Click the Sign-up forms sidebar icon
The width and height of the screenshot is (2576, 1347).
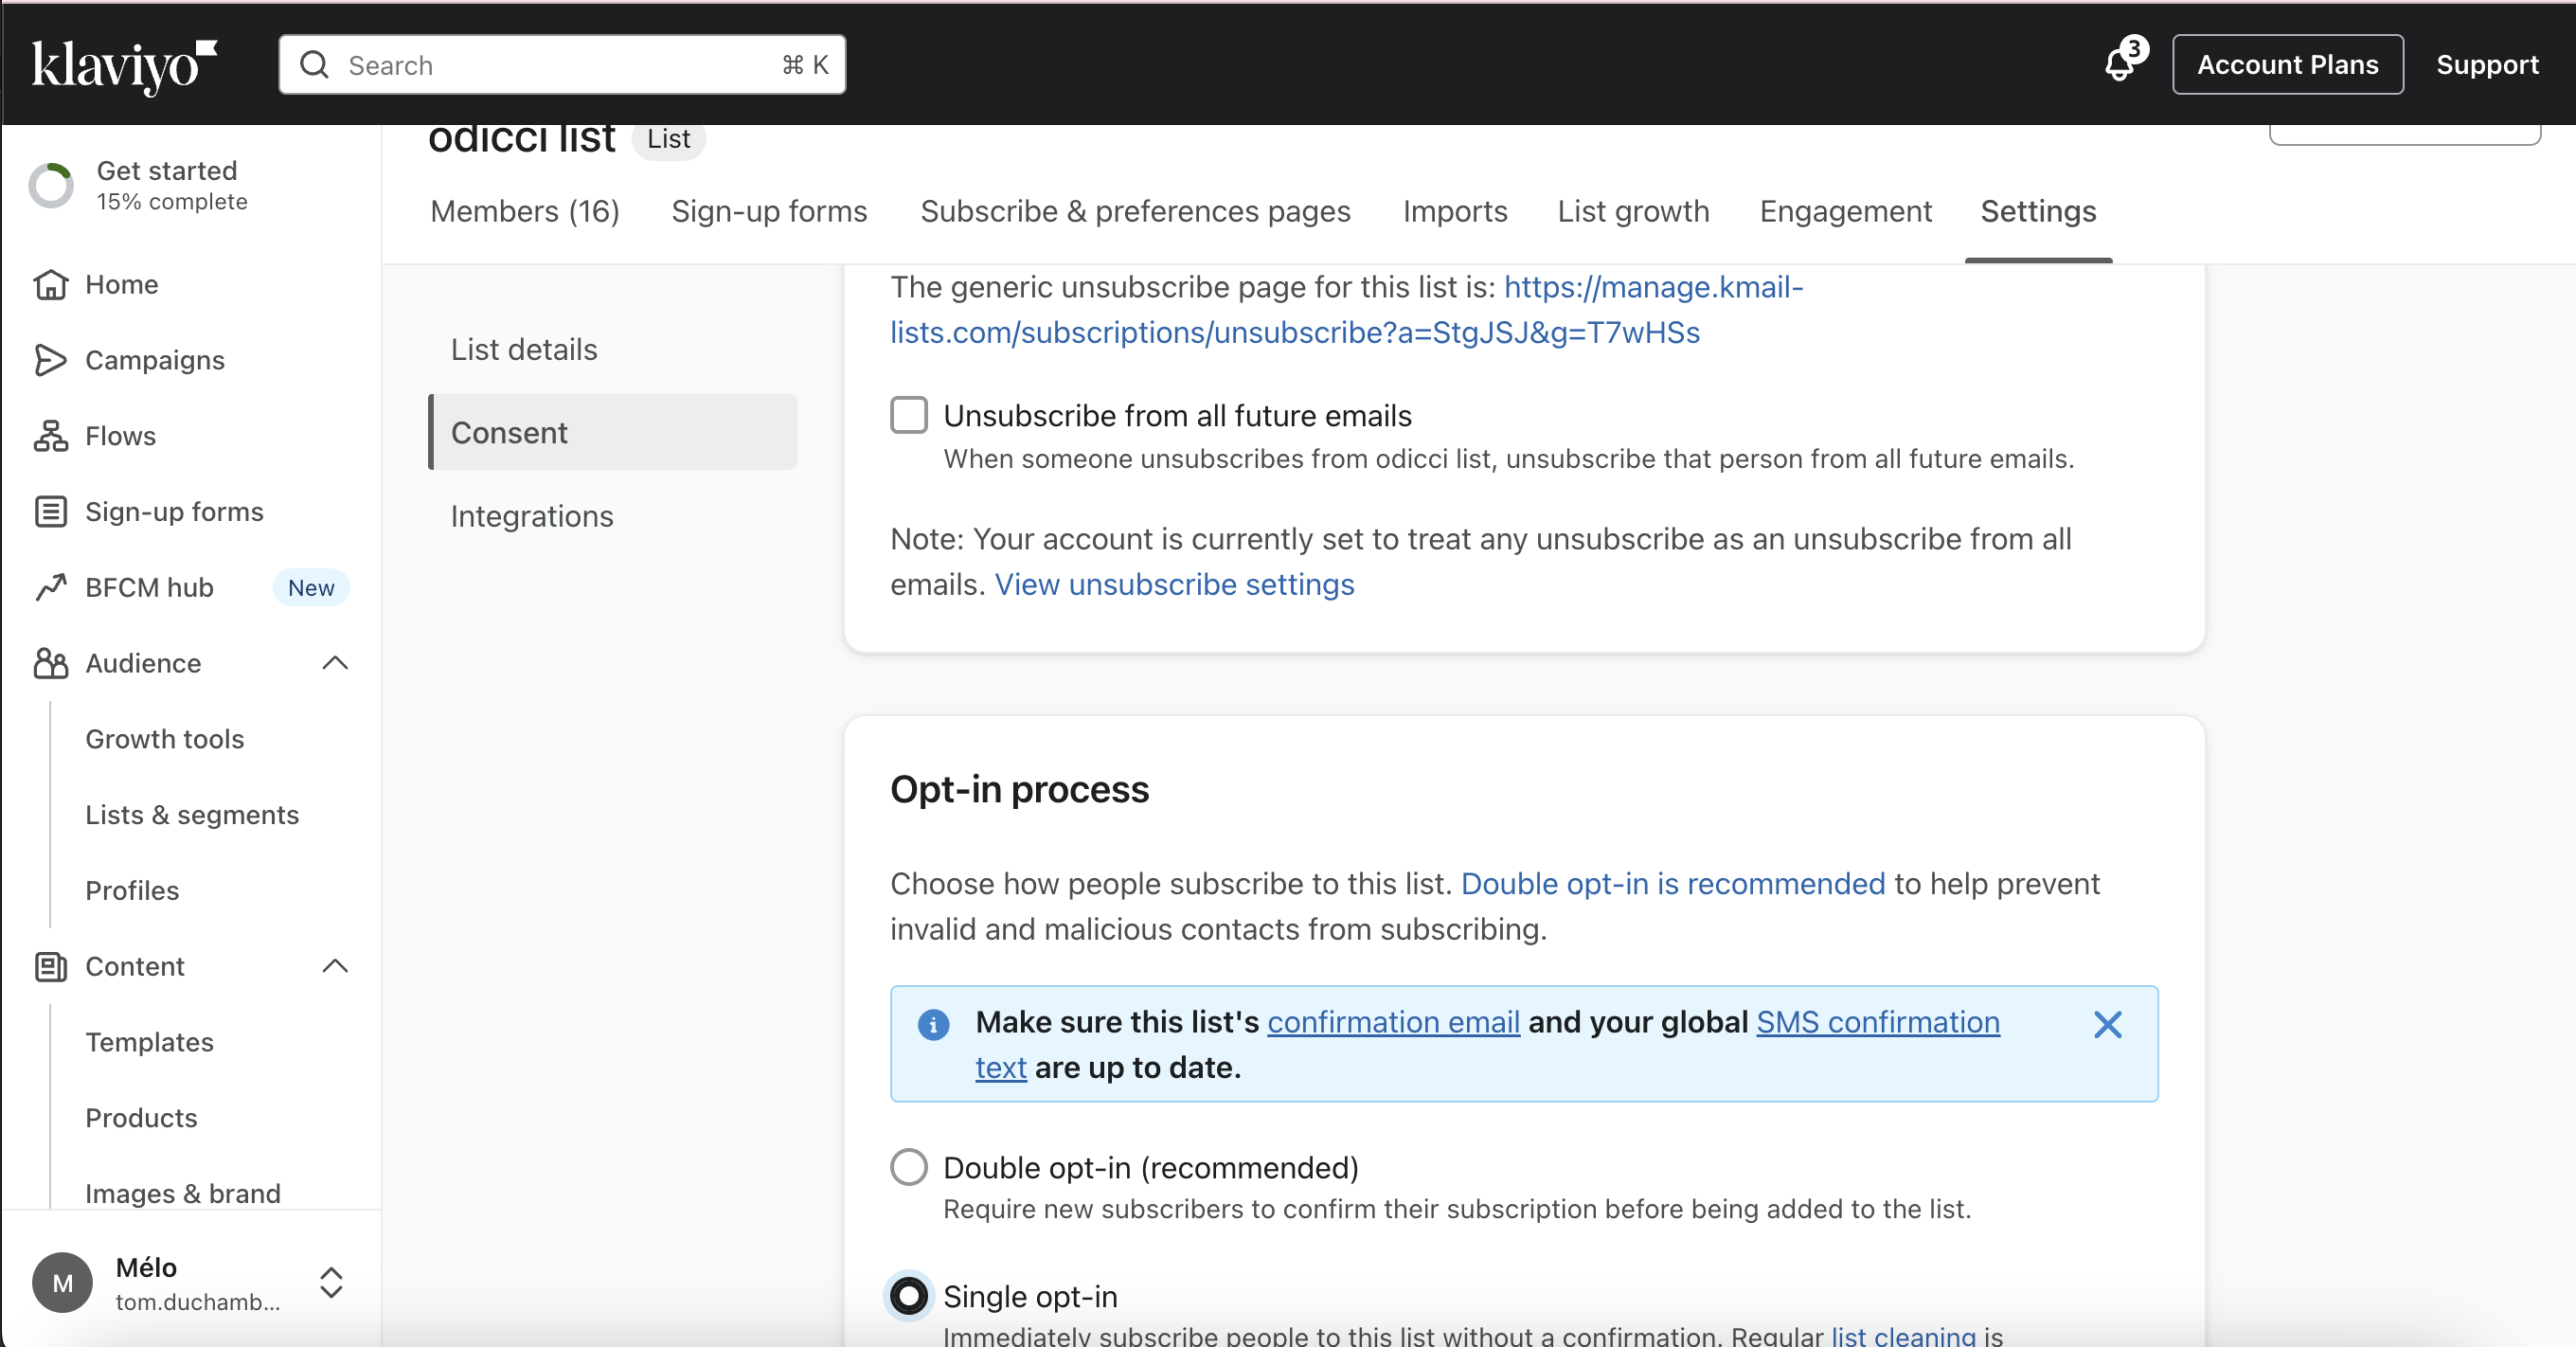click(x=50, y=512)
